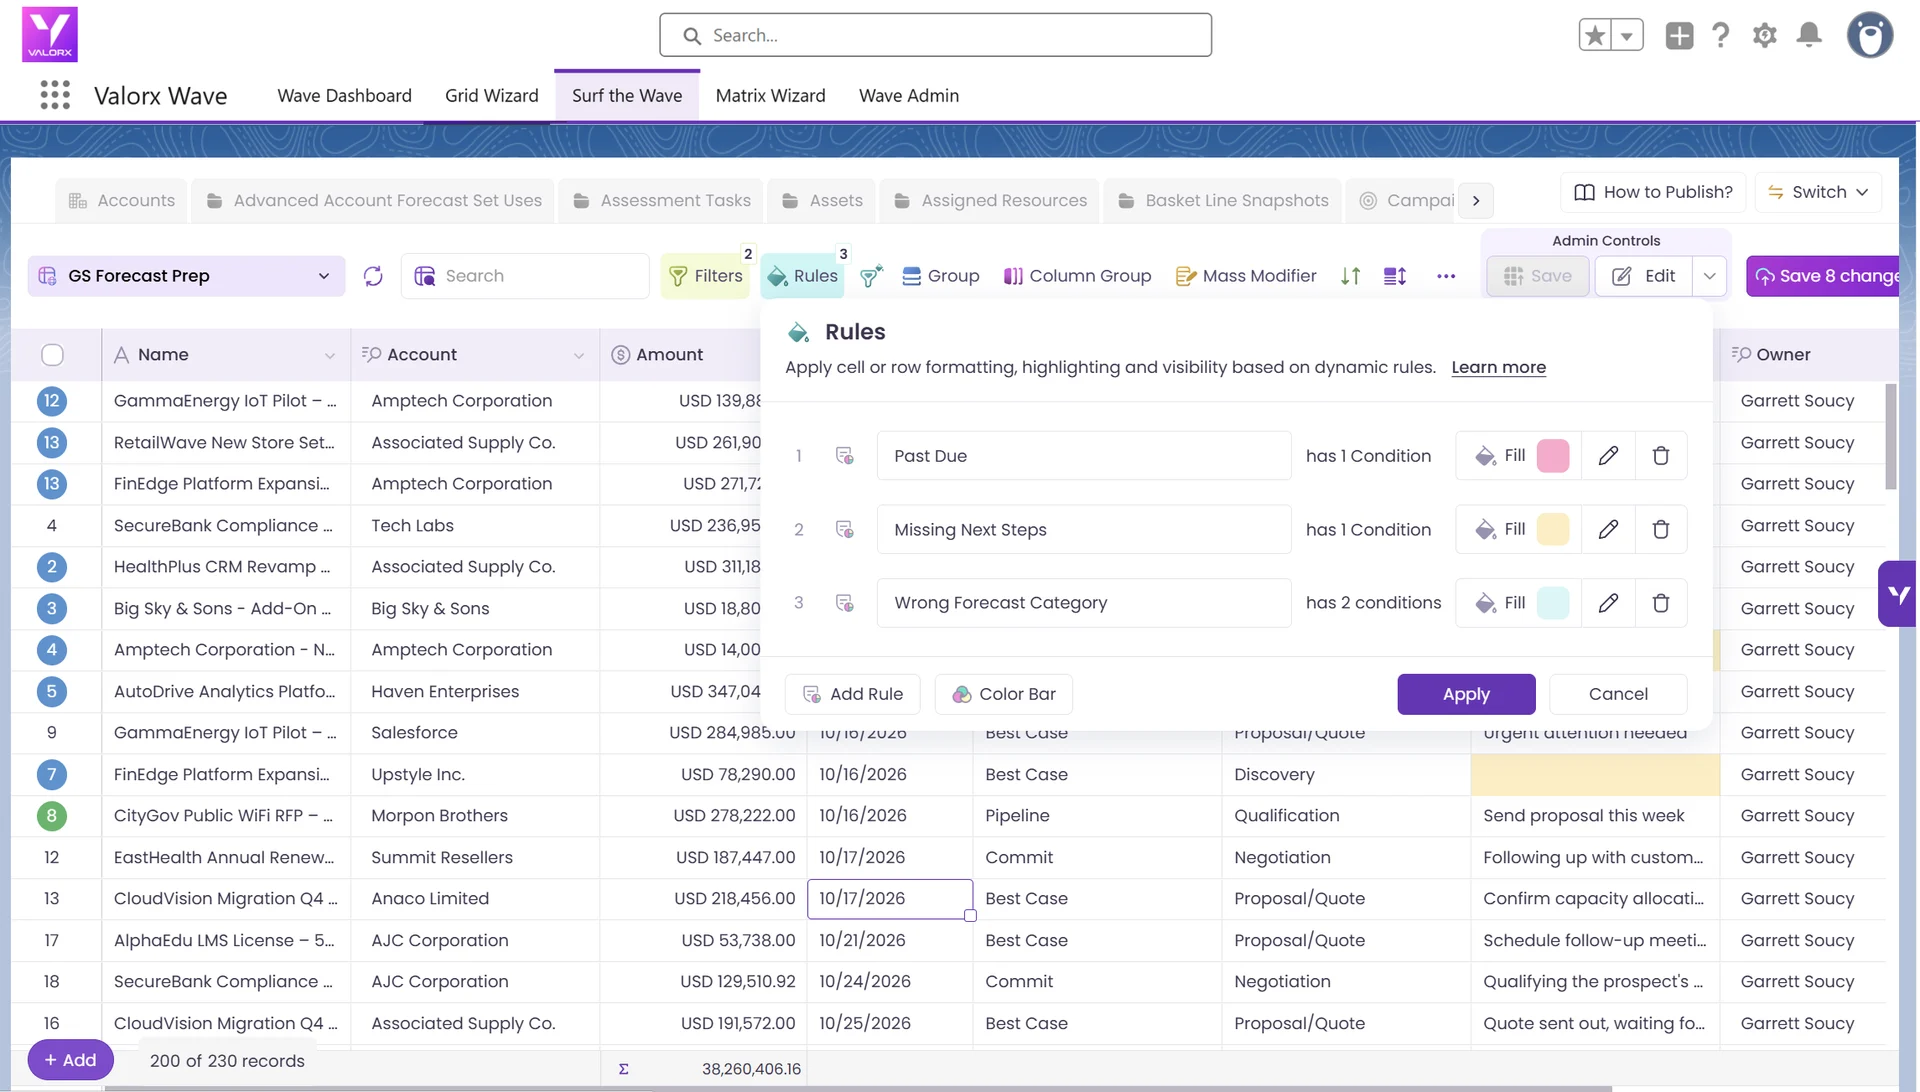Screen dimensions: 1920x1092
Task: Delete the Wrong Forecast Category rule
Action: 1661,603
